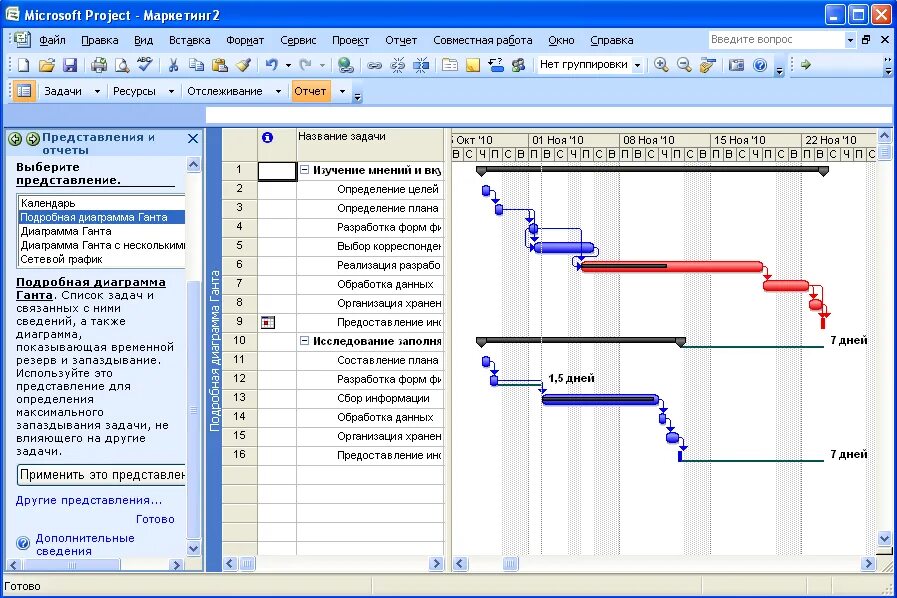Close the Представления и отчеты pane

pos(193,138)
